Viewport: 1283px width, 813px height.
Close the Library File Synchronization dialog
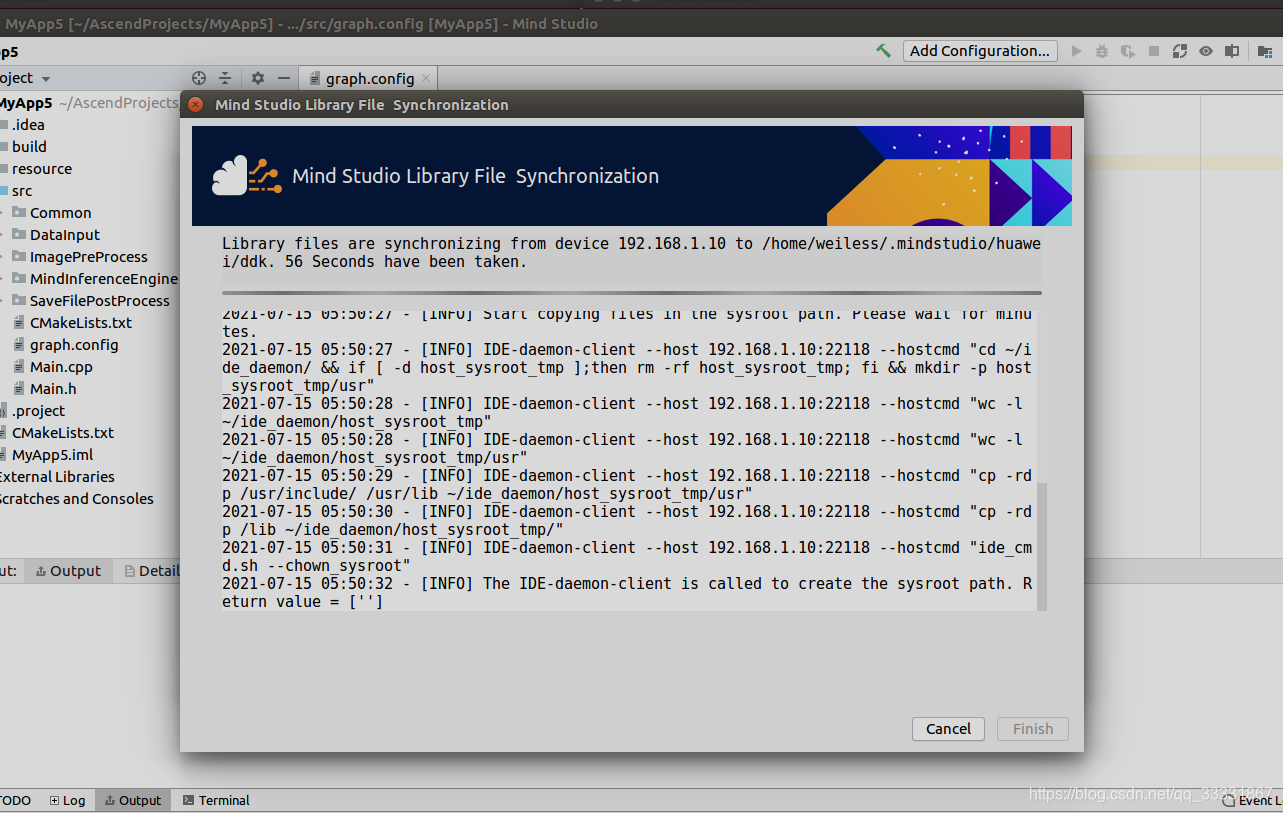coord(196,105)
